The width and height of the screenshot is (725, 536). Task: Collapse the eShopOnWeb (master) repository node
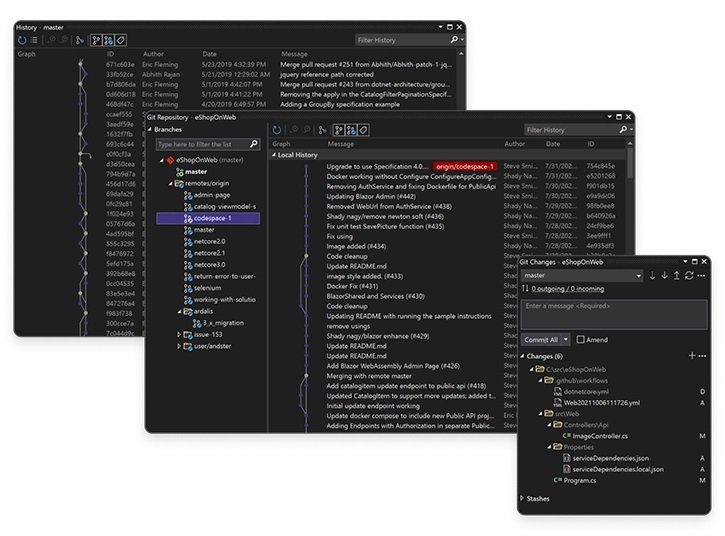162,160
